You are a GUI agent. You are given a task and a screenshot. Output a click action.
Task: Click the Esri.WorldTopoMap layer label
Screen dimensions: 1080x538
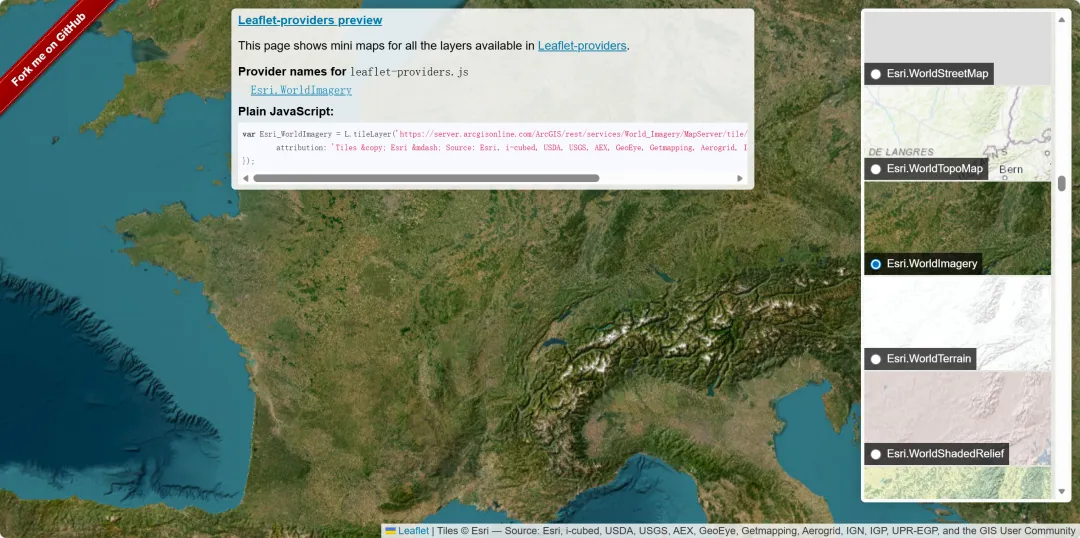click(x=935, y=169)
